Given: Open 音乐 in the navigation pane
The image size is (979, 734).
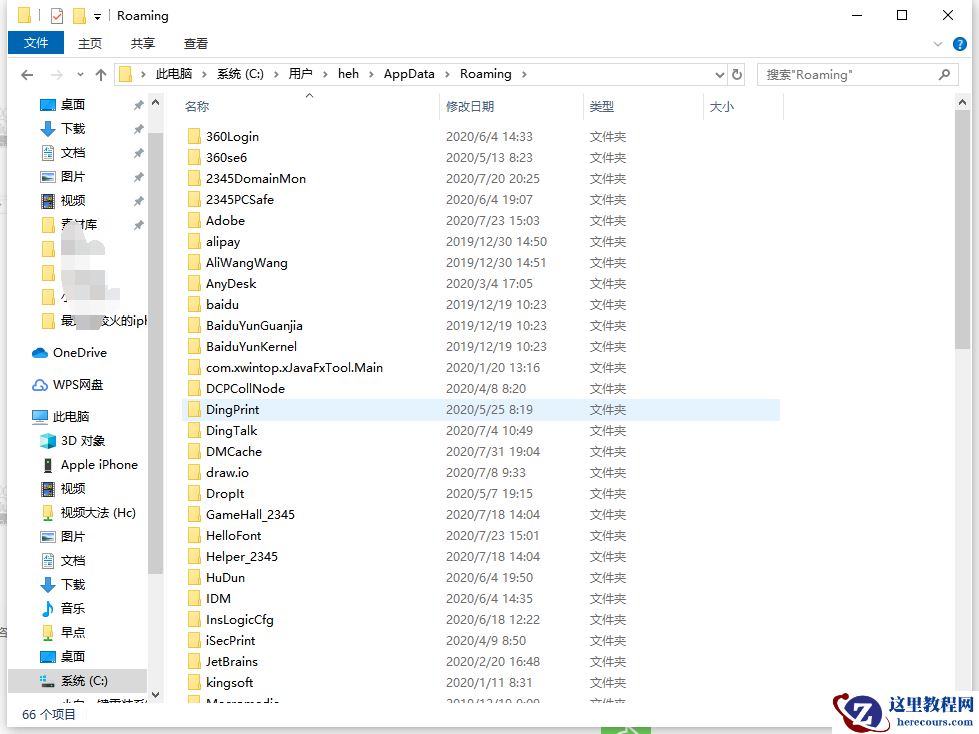Looking at the screenshot, I should [x=72, y=609].
